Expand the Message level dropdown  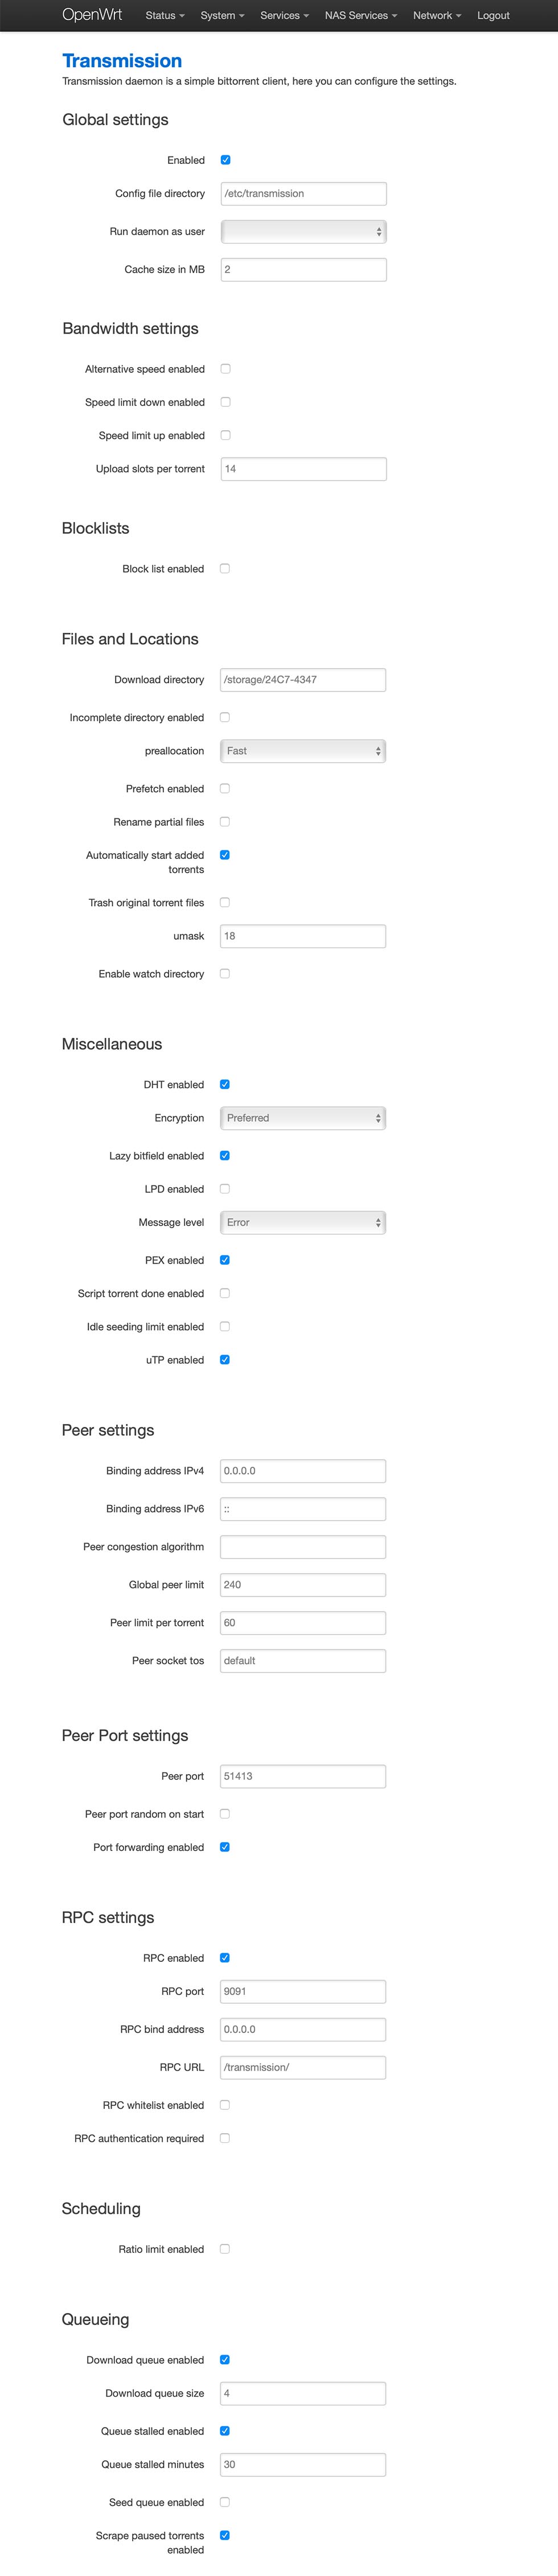[x=303, y=1222]
